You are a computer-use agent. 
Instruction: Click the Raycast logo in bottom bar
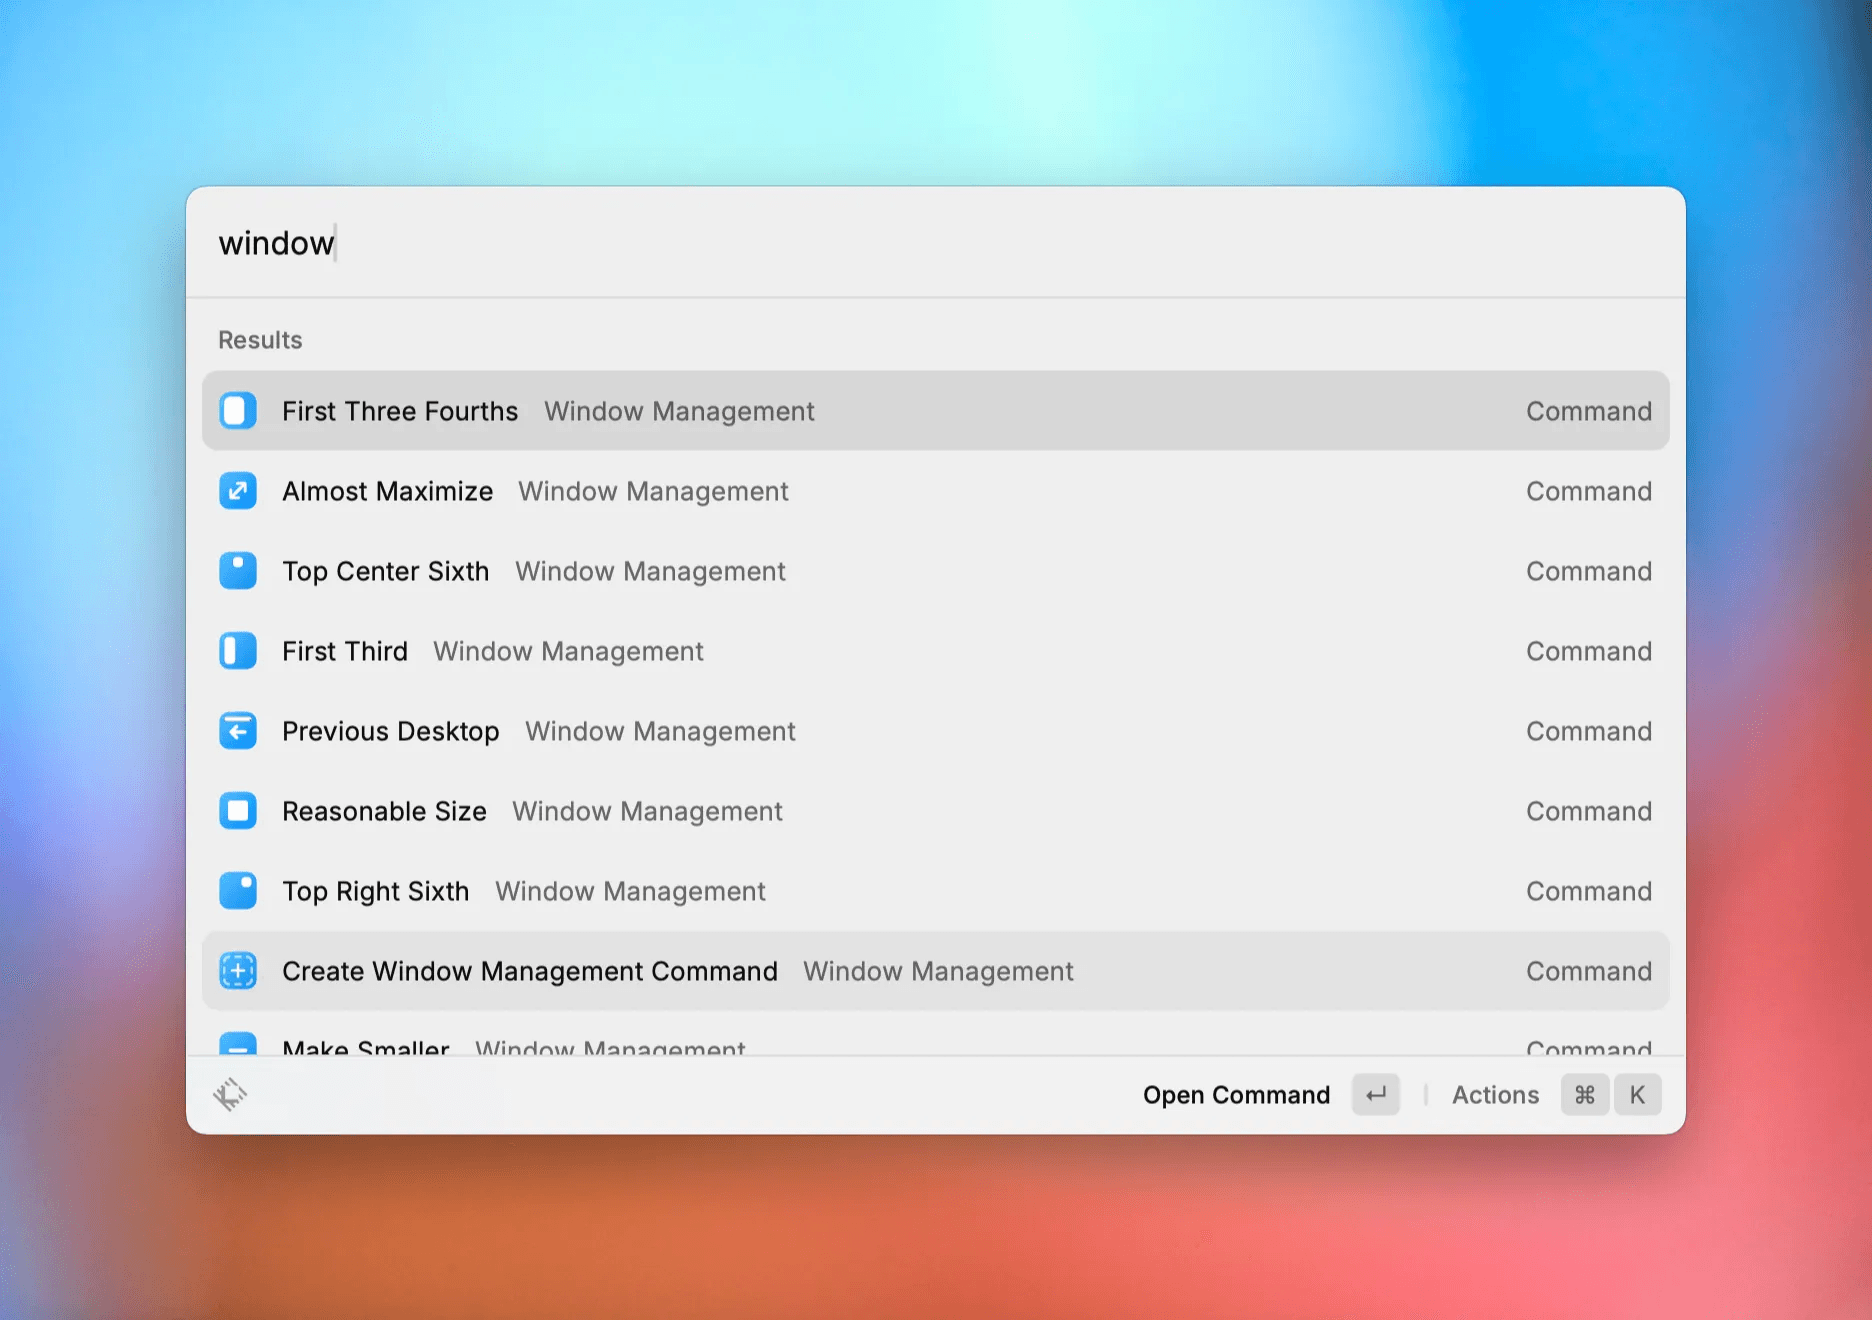pos(230,1095)
